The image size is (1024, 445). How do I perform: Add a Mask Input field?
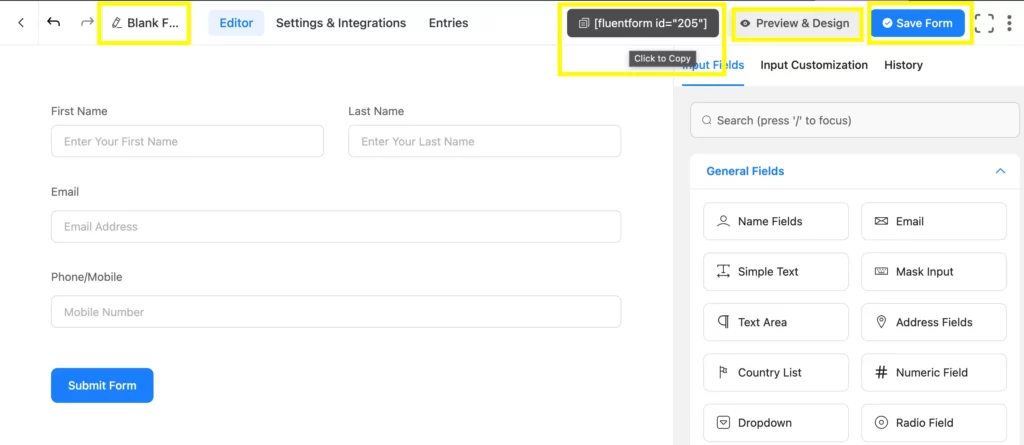933,271
